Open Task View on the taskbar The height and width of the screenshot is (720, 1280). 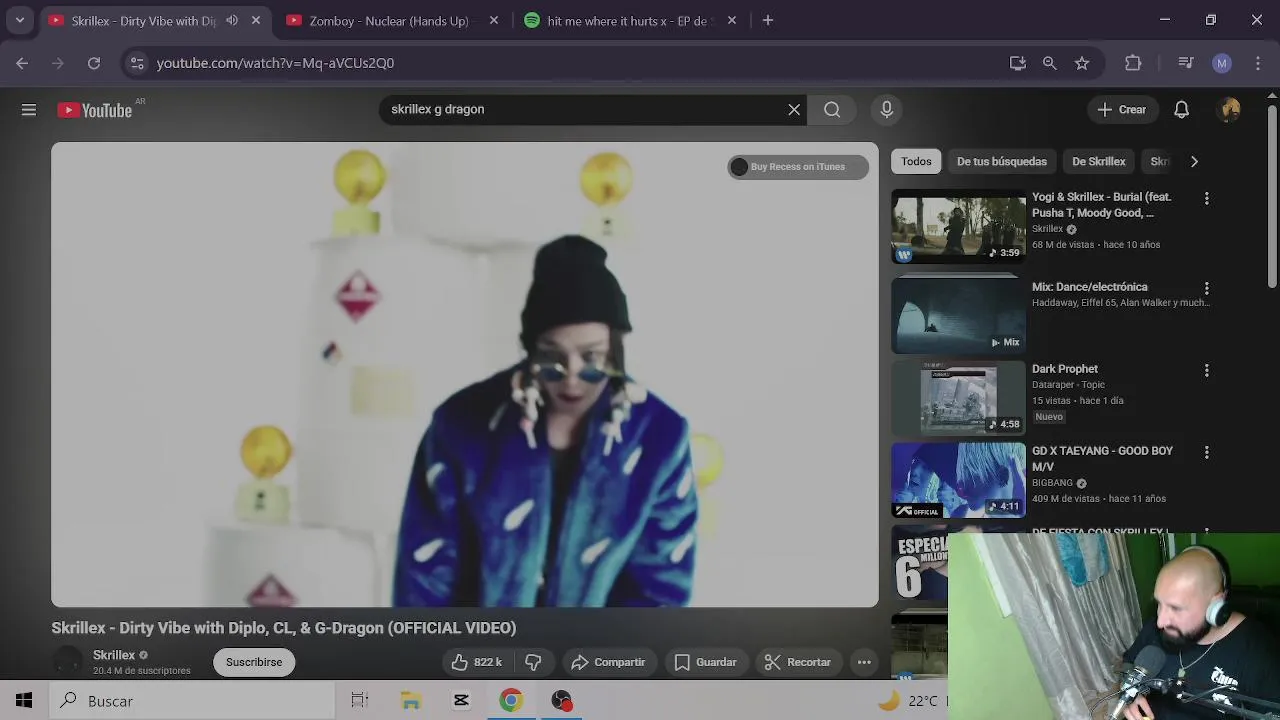pos(360,701)
